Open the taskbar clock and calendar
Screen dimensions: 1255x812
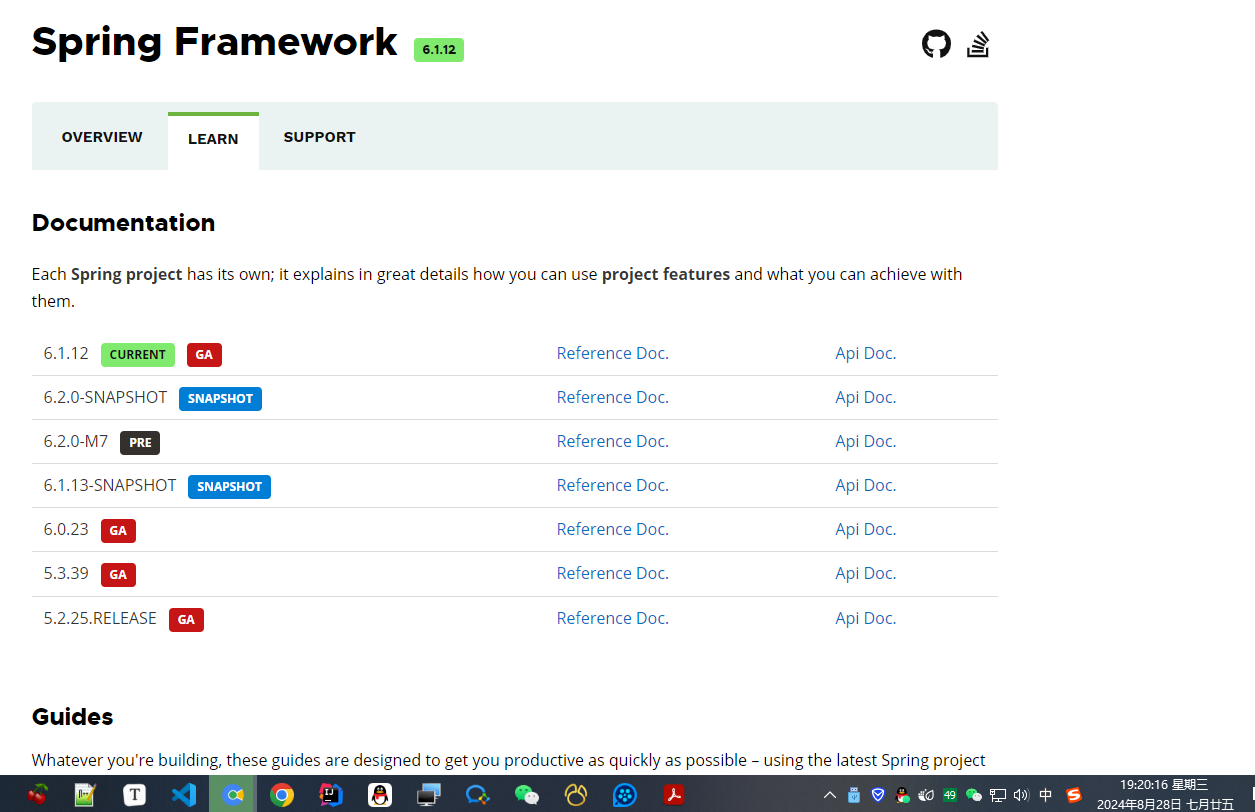tap(1165, 795)
